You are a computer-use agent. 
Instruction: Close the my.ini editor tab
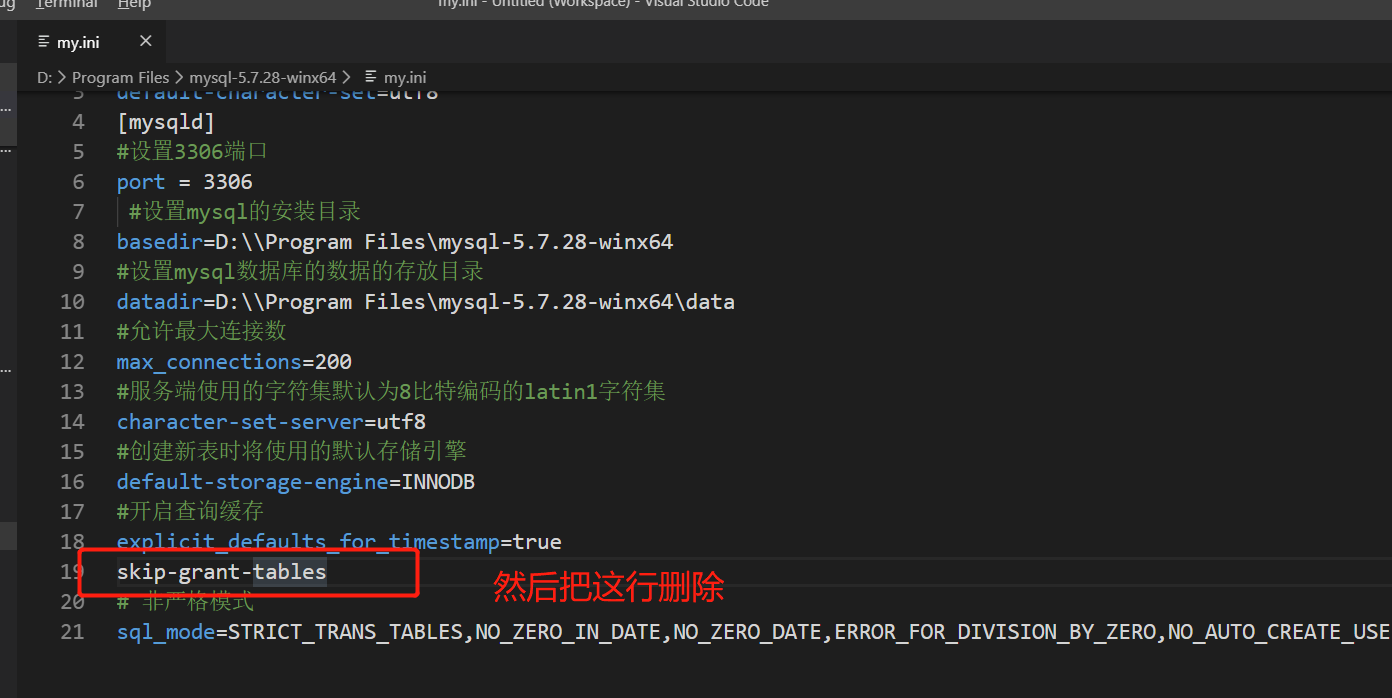click(146, 42)
